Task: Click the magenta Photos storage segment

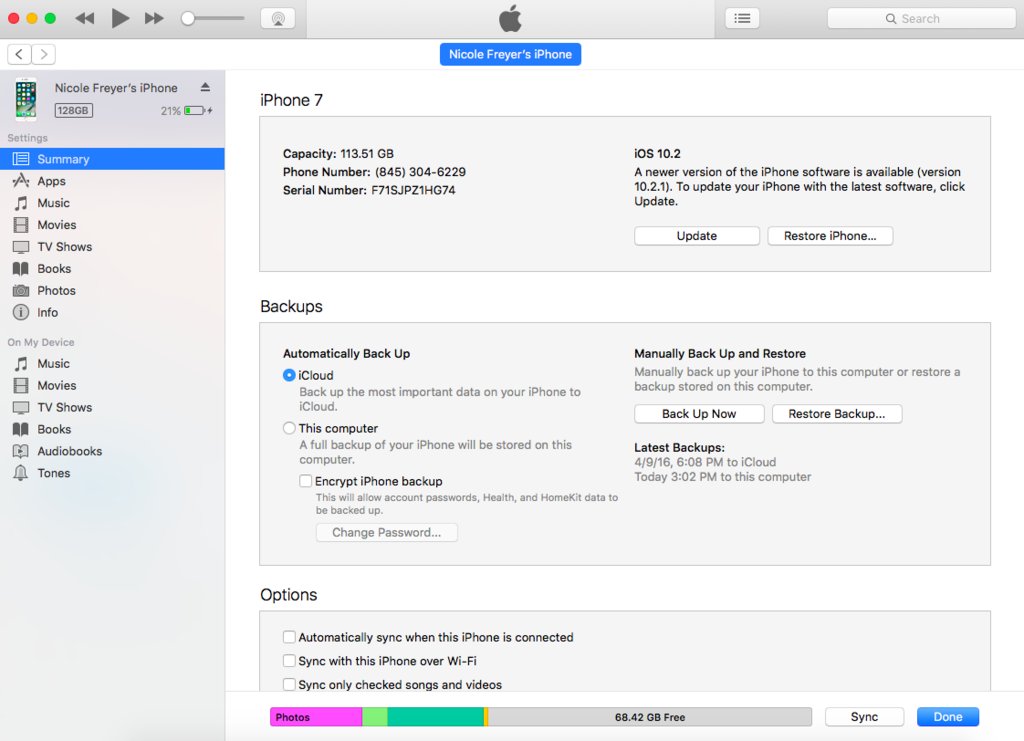Action: tap(316, 717)
